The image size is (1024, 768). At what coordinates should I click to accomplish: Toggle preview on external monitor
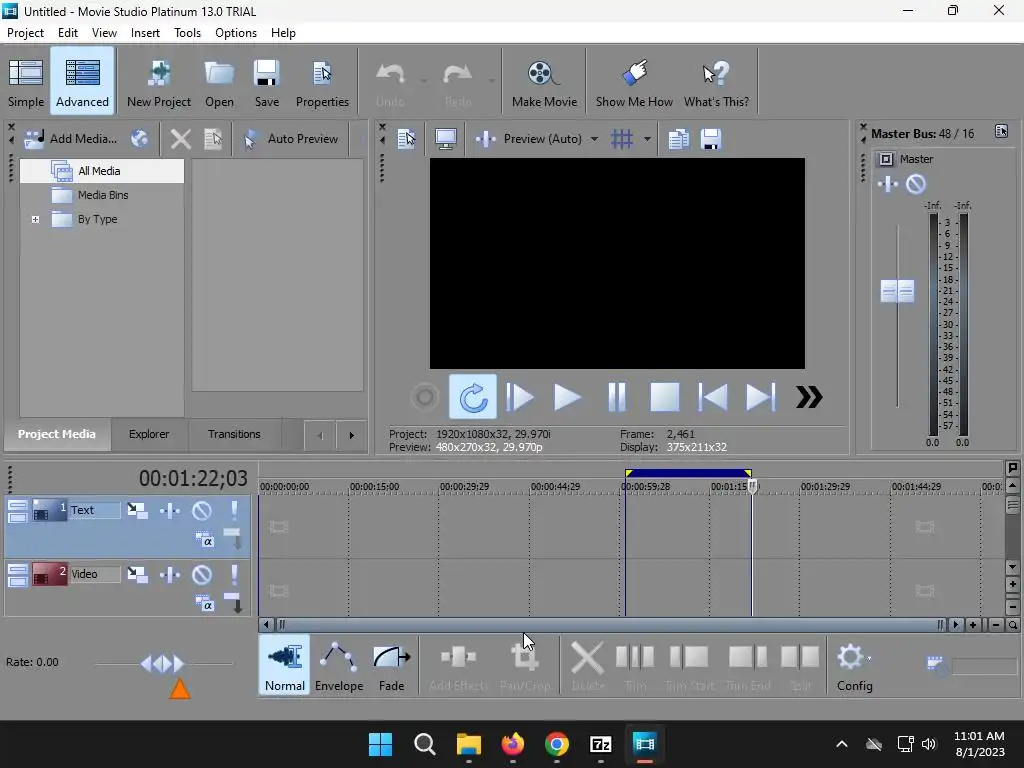pos(445,138)
